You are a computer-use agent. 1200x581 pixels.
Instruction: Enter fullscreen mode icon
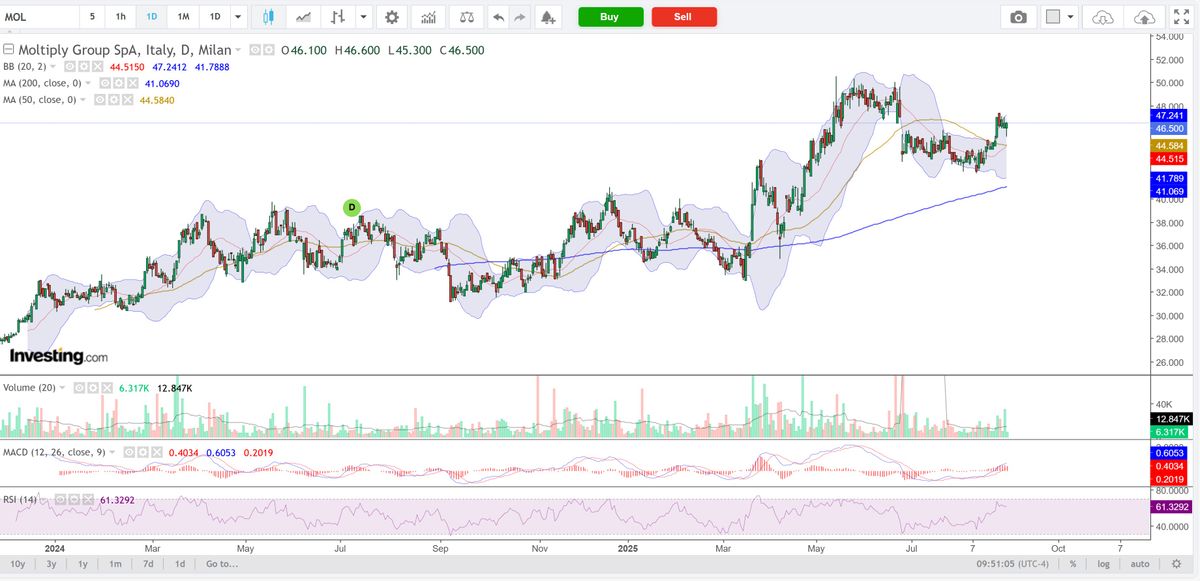(x=1181, y=17)
